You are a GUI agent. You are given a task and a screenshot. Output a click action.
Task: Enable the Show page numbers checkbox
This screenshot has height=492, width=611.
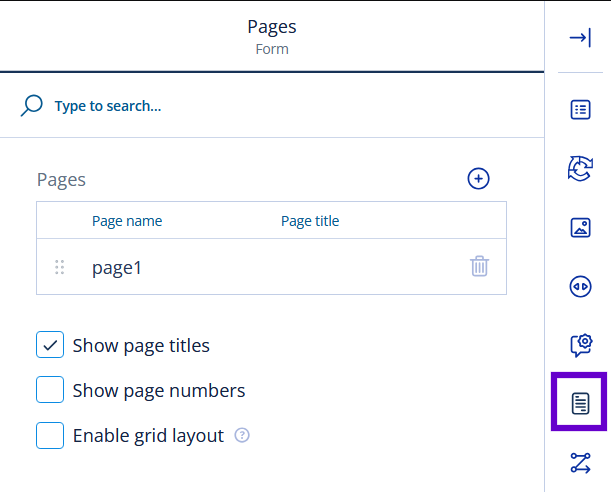[x=50, y=390]
